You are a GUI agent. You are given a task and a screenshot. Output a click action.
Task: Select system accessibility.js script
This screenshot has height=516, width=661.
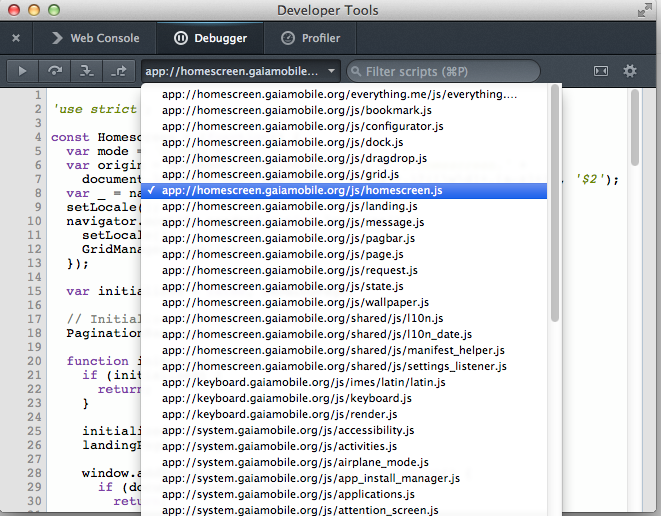(344, 430)
